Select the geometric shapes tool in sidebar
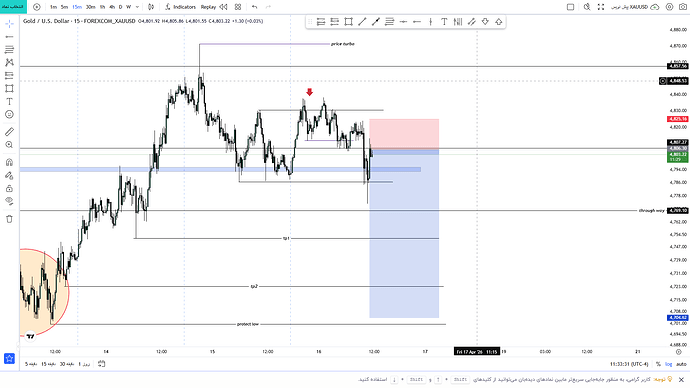The image size is (690, 388). click(x=9, y=88)
